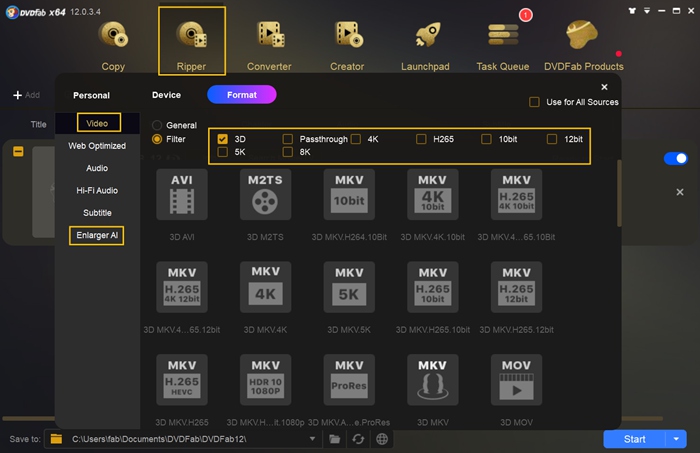
Task: Switch to the Format tab
Action: [x=242, y=95]
